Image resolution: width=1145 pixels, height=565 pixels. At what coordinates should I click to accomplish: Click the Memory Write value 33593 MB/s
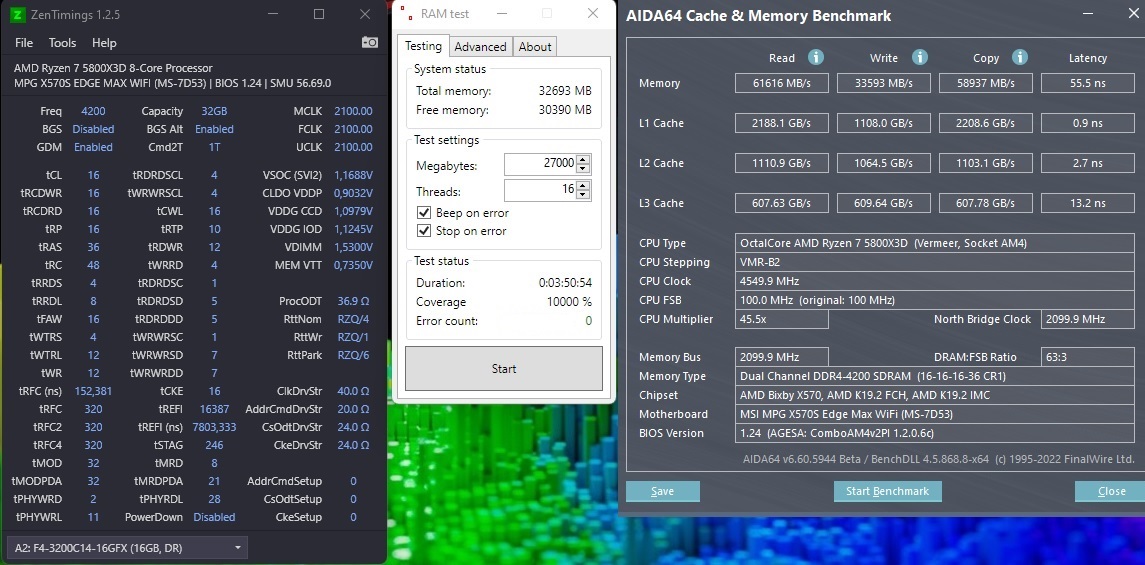(884, 83)
